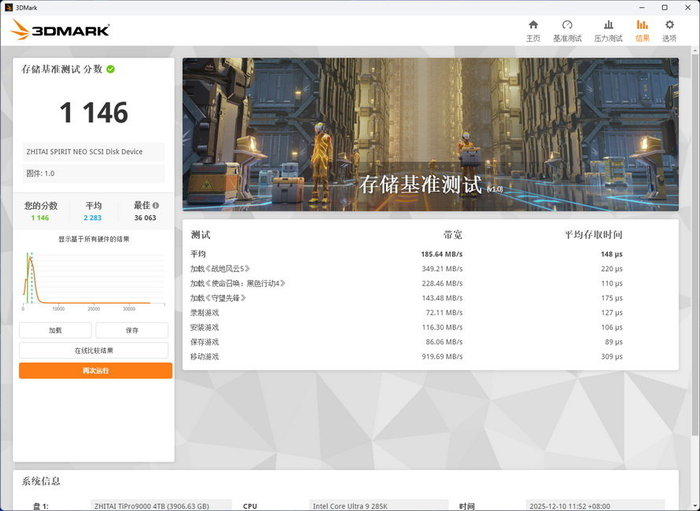This screenshot has width=700, height=511.
Task: Click the Intel Core Ultra 9 285K CPU field
Action: tap(379, 506)
